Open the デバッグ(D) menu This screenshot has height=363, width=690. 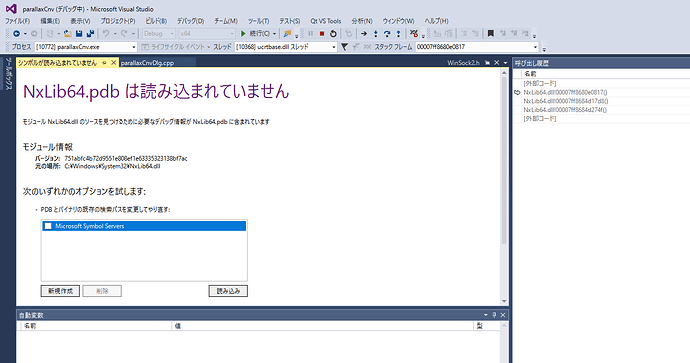(191, 21)
